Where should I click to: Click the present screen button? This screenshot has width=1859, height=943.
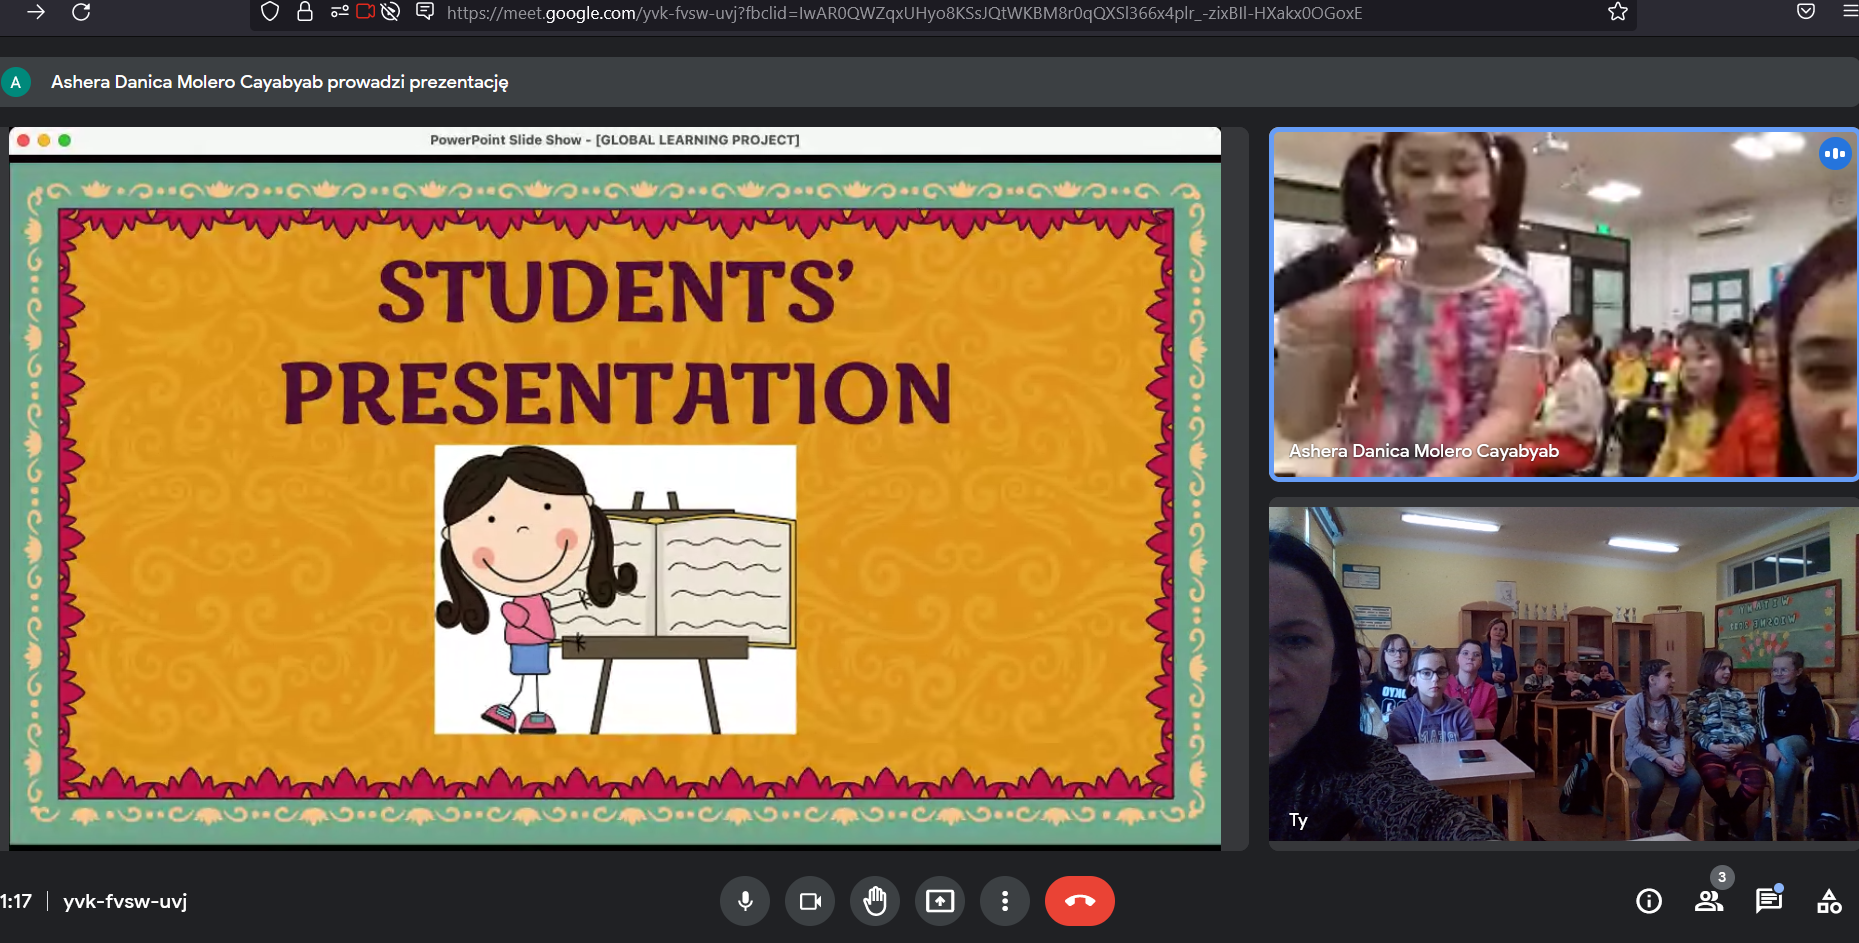[x=940, y=901]
